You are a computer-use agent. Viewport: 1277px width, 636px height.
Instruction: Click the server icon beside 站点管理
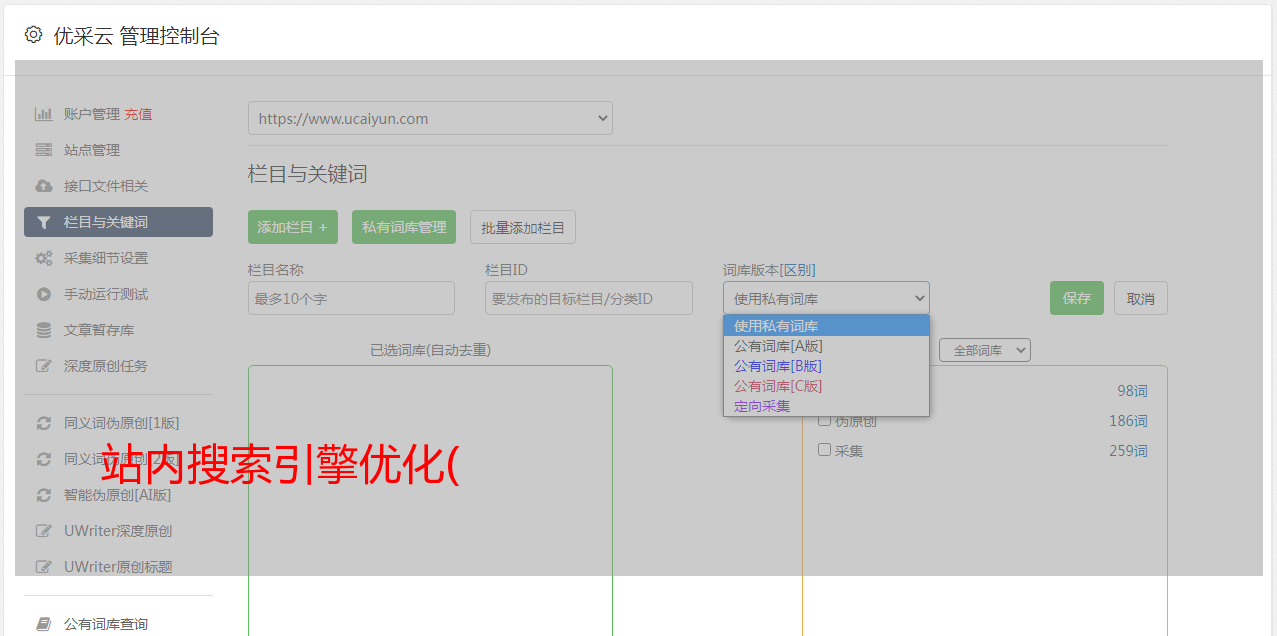click(x=43, y=150)
